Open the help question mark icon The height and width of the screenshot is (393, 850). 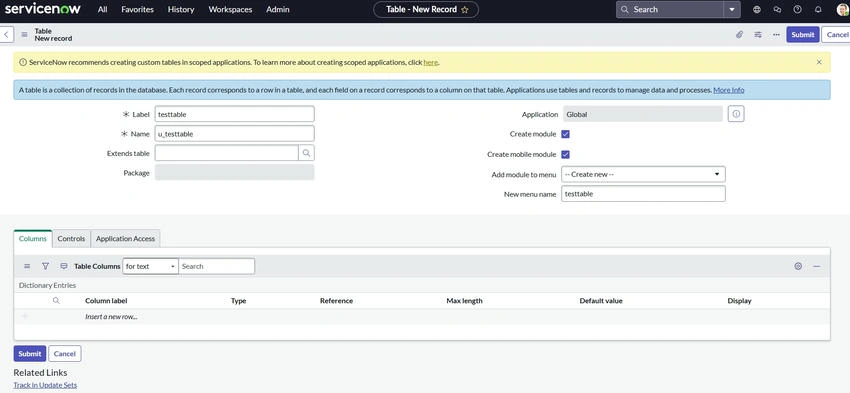click(797, 10)
